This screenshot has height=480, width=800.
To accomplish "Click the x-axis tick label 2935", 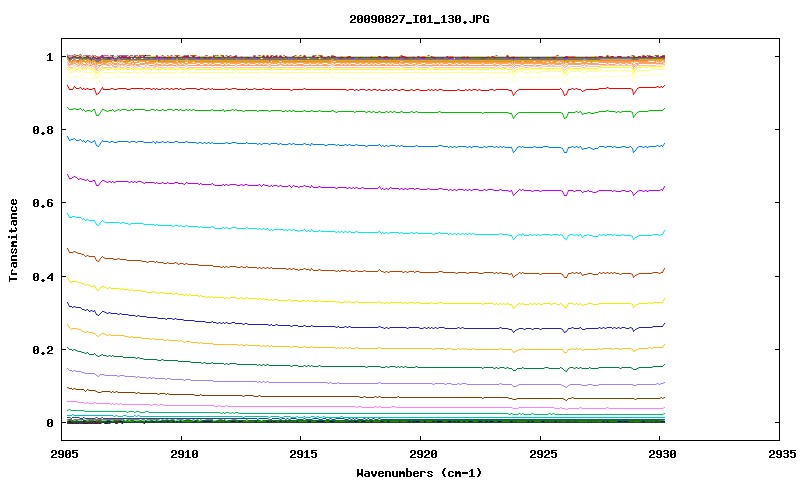I will point(782,454).
